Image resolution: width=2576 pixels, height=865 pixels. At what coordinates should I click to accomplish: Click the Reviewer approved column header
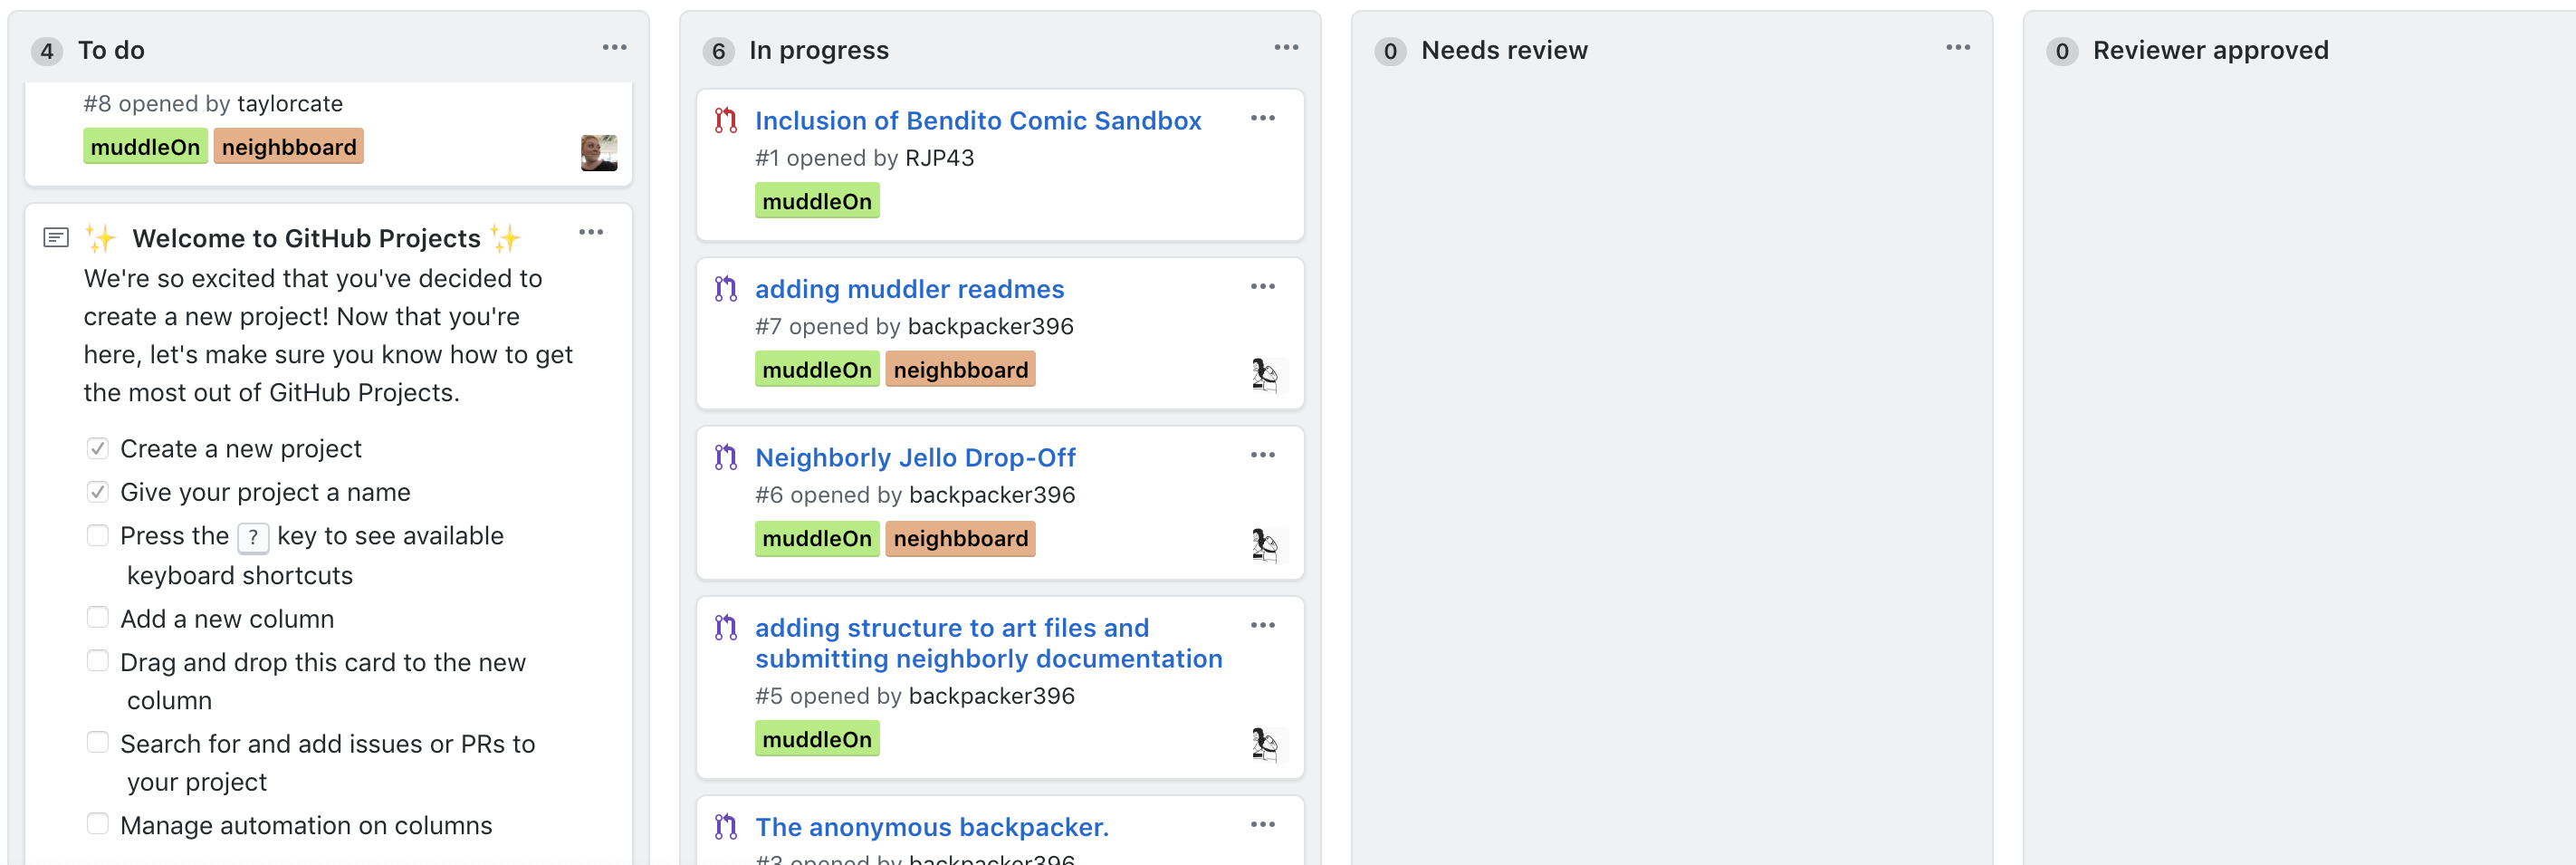click(2210, 50)
